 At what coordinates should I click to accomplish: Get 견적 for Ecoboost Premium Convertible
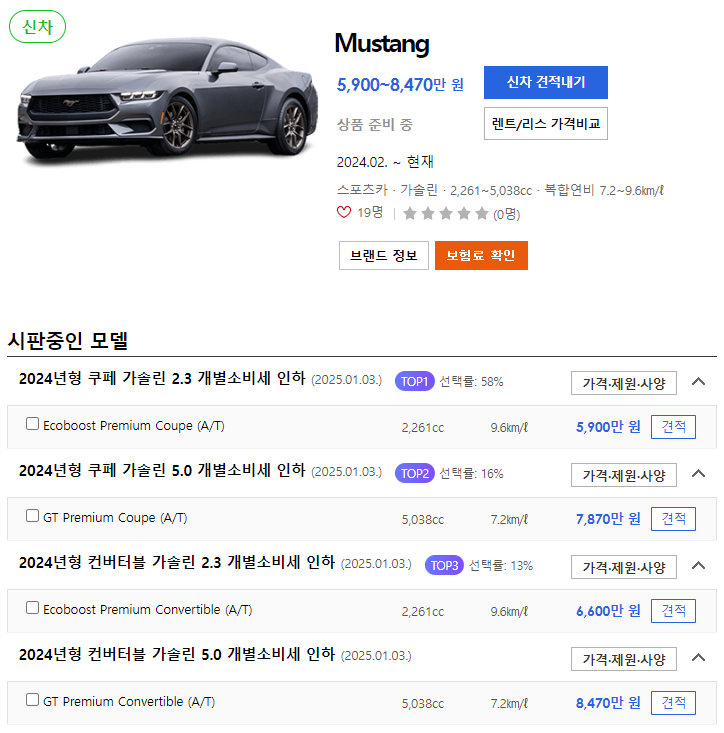pyautogui.click(x=673, y=611)
